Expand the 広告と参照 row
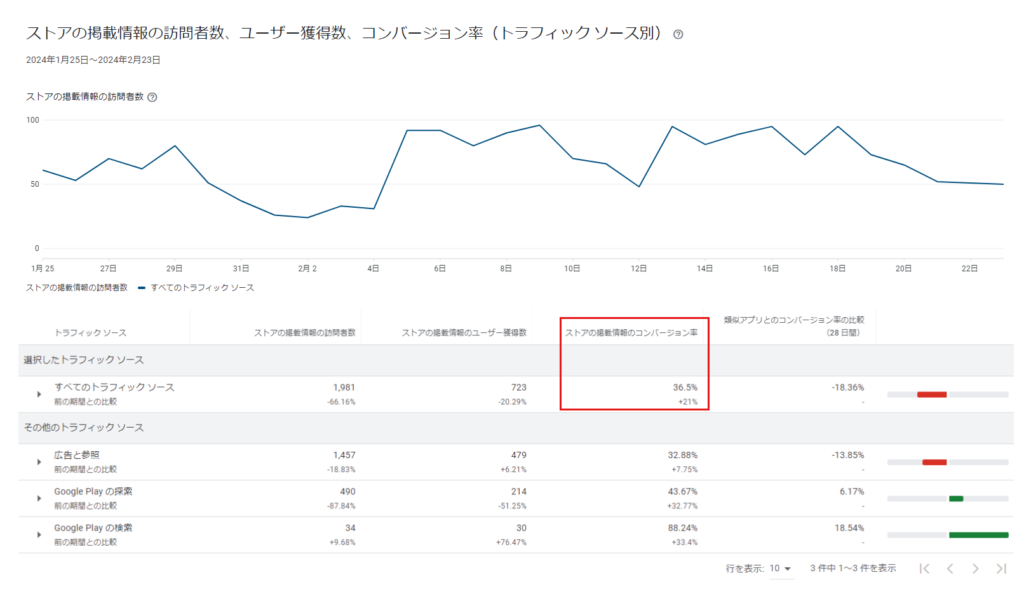Screen dimensions: 1024x596 (x=39, y=462)
